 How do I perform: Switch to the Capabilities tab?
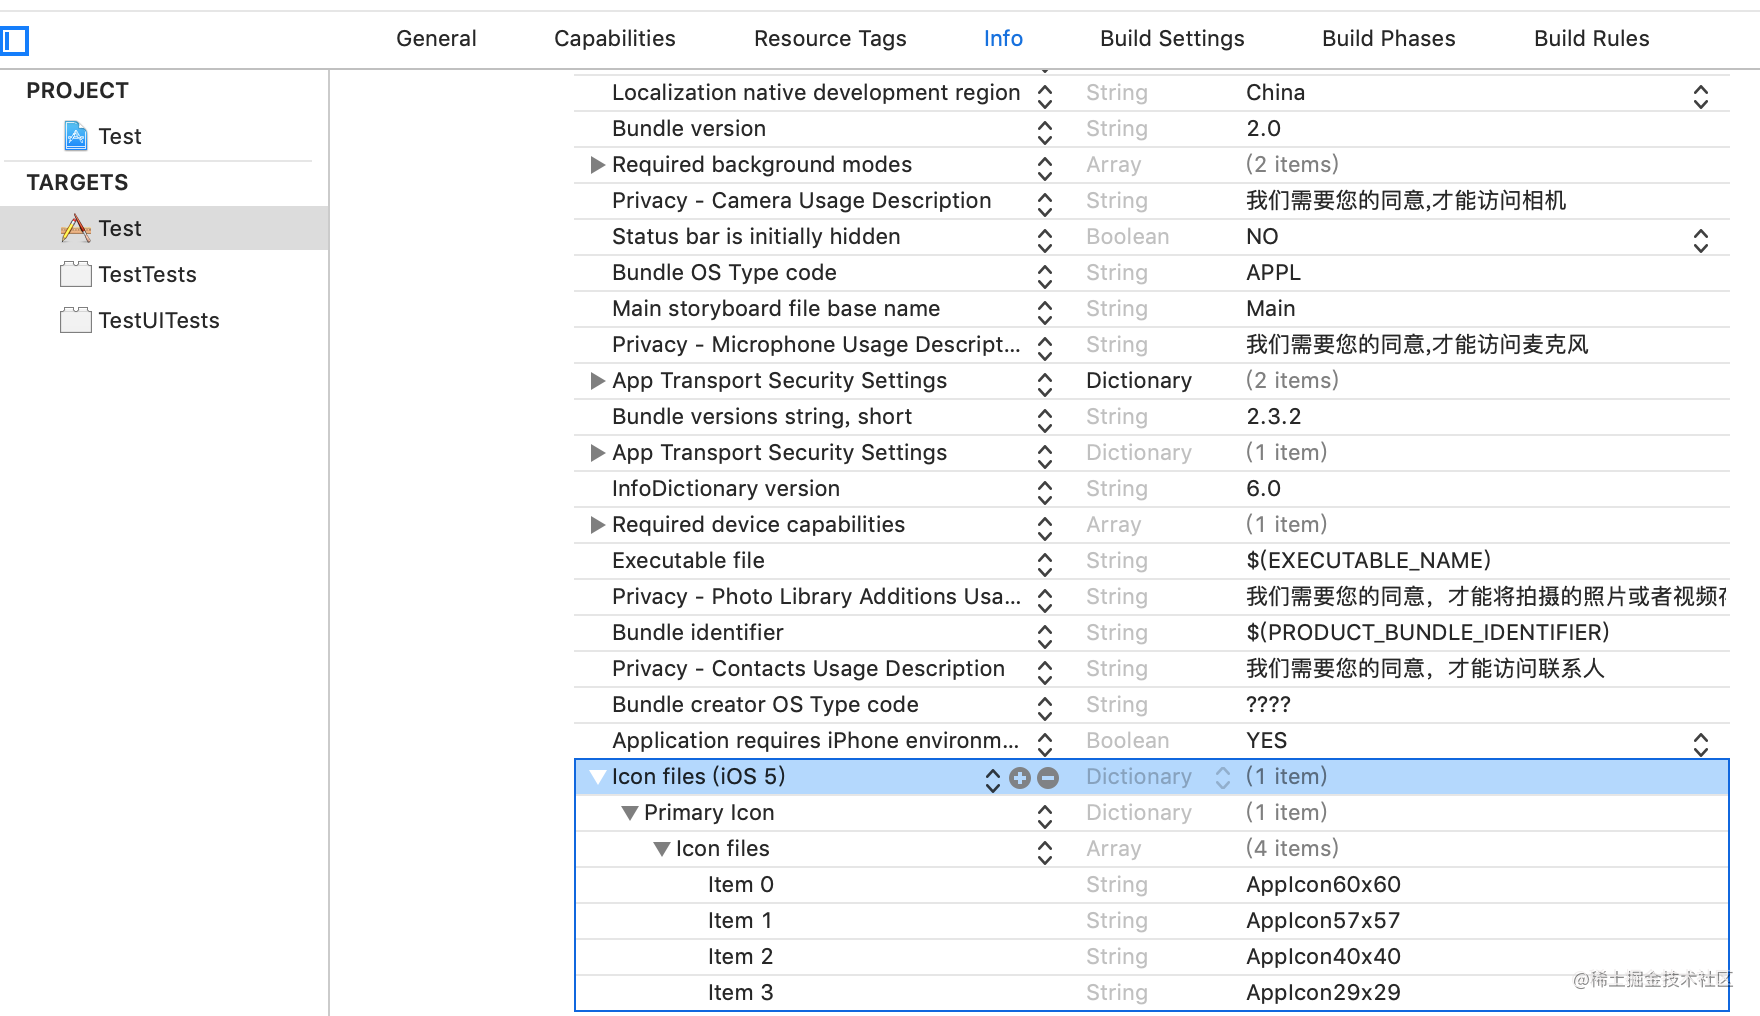(x=615, y=38)
